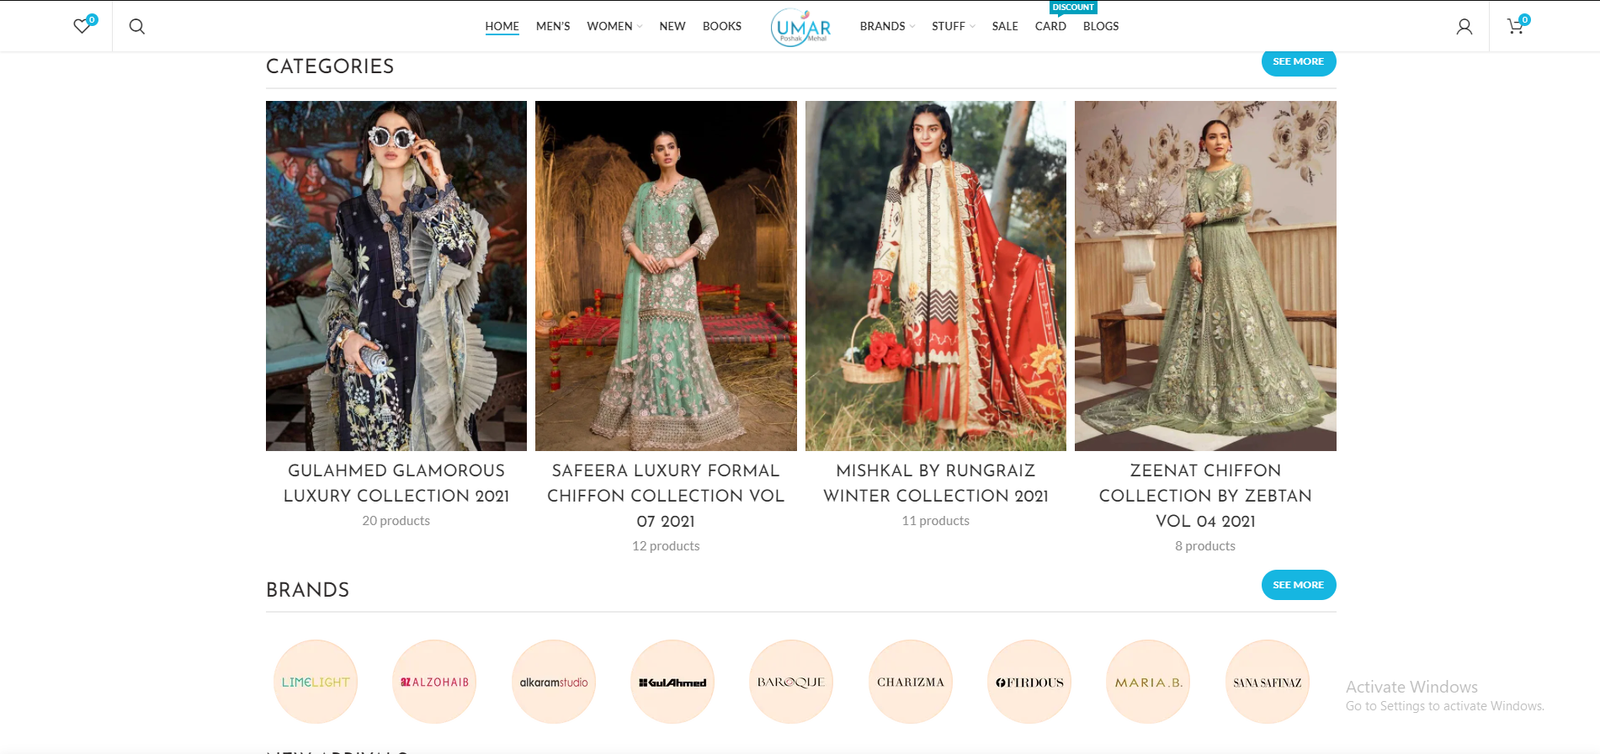Screen dimensions: 1600x754
Task: Open Zeenat Chiffon Collection by Zebtan title
Action: point(1205,496)
